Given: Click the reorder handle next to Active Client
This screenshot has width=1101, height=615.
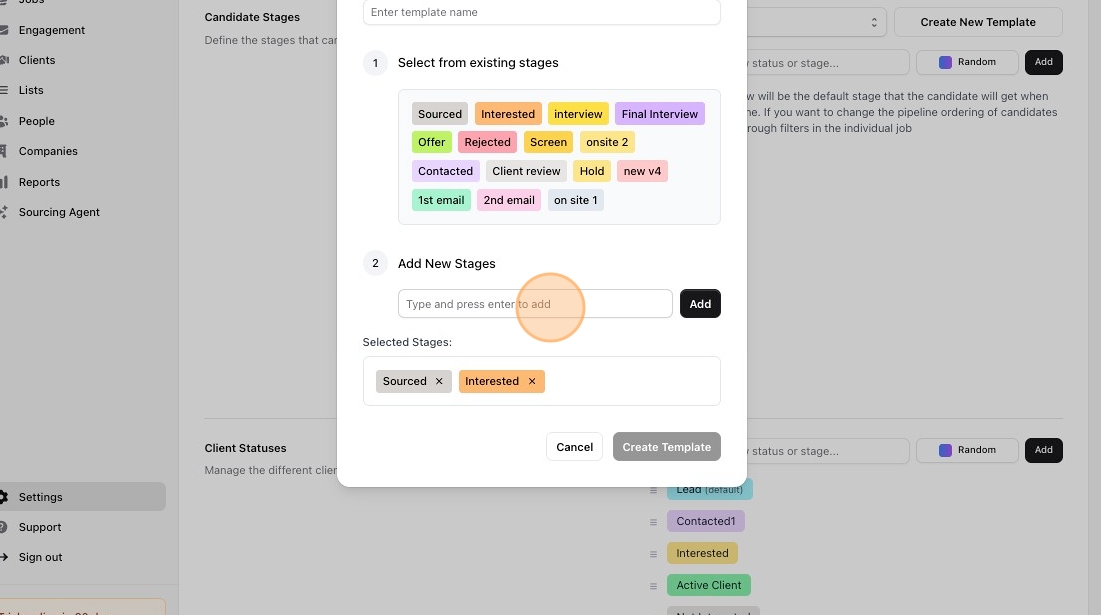Looking at the screenshot, I should pyautogui.click(x=654, y=586).
